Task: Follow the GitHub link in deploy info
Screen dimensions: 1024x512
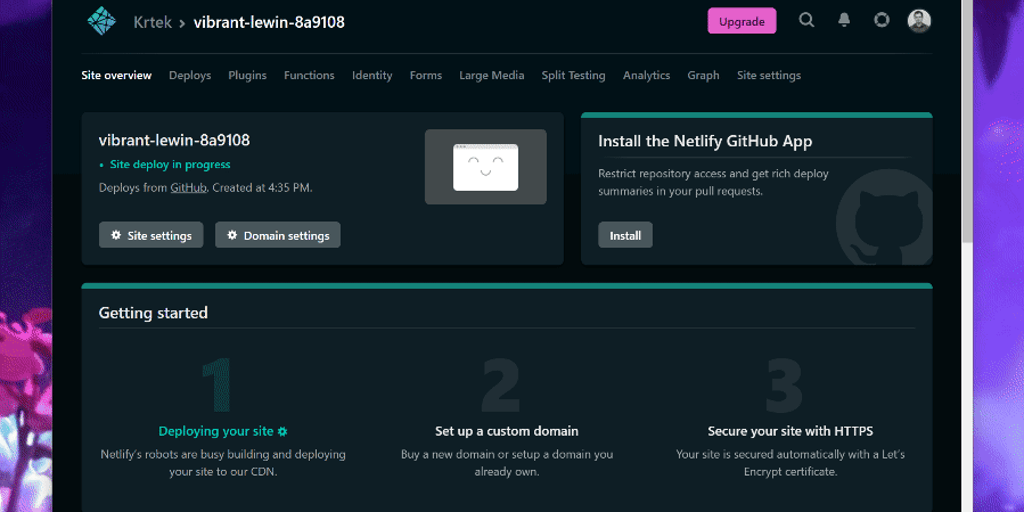Action: tap(189, 188)
